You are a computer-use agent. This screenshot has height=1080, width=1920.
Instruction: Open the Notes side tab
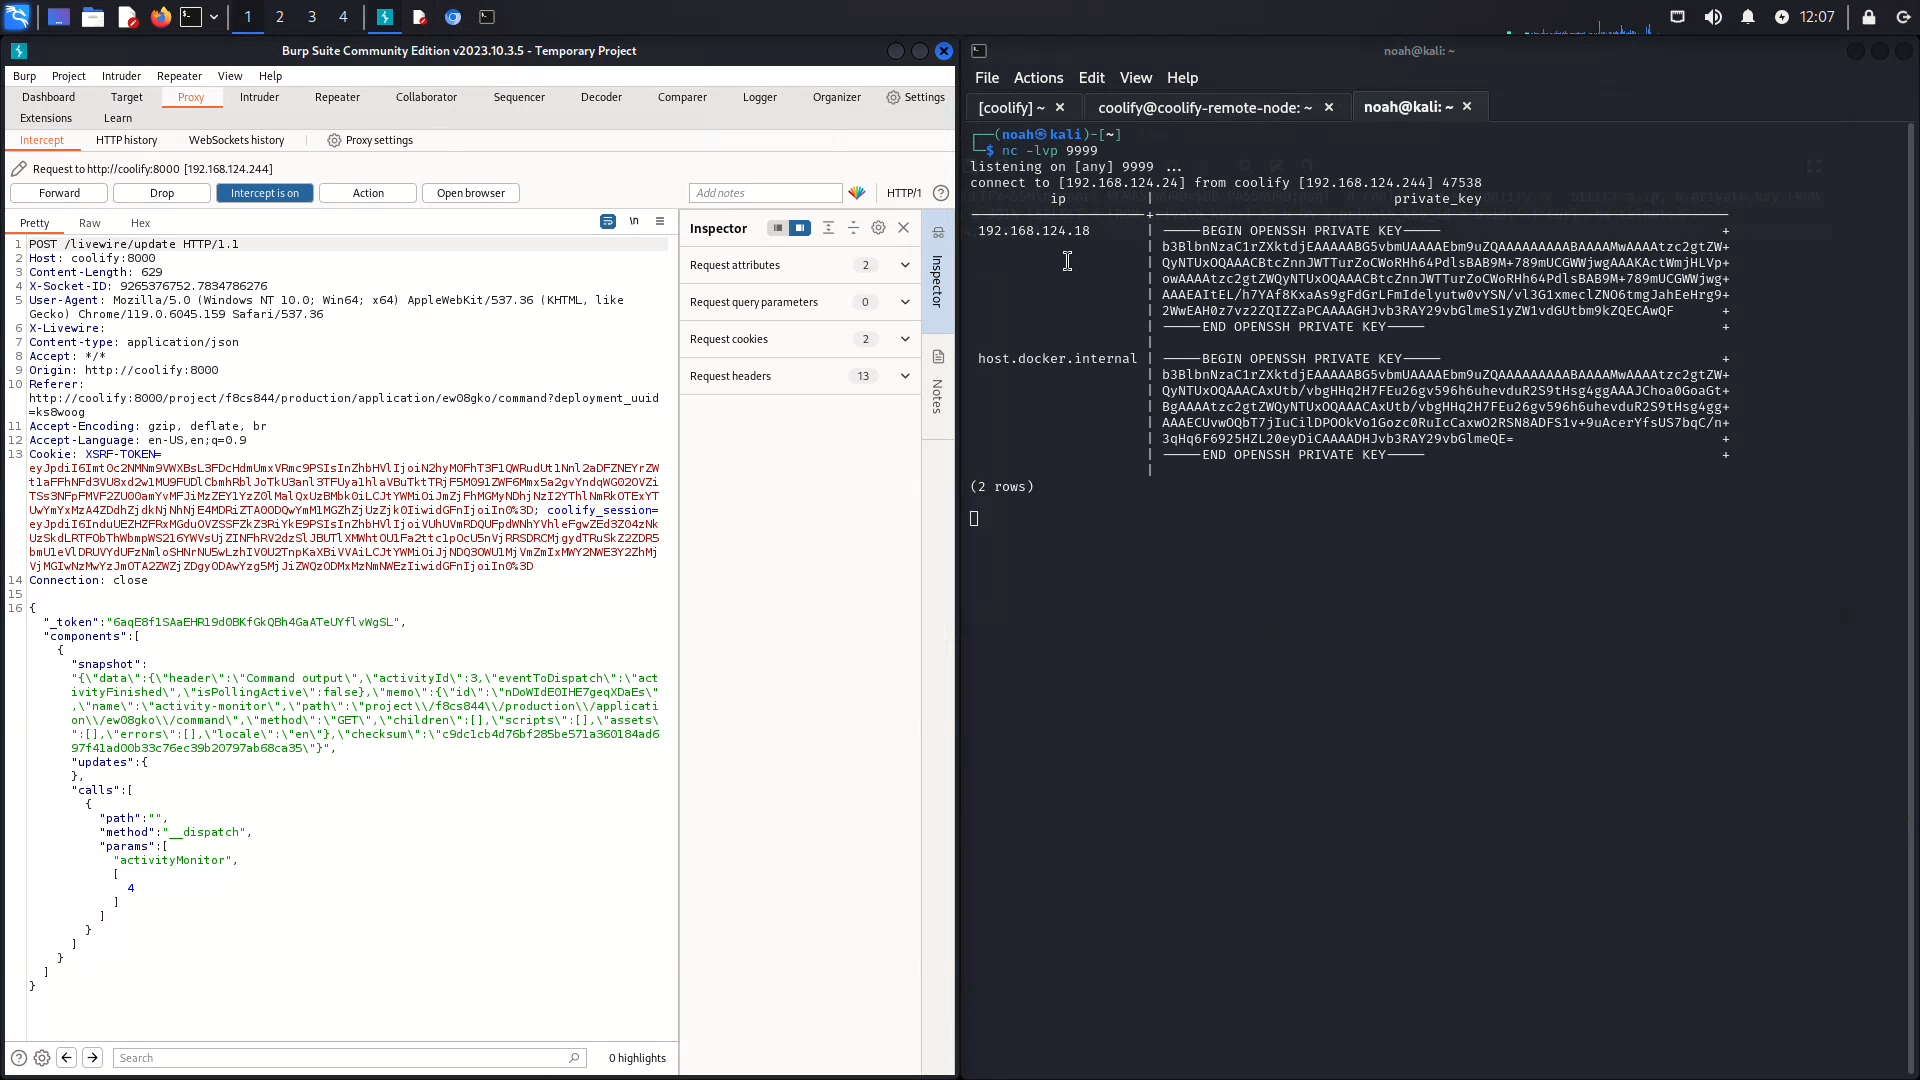[938, 385]
